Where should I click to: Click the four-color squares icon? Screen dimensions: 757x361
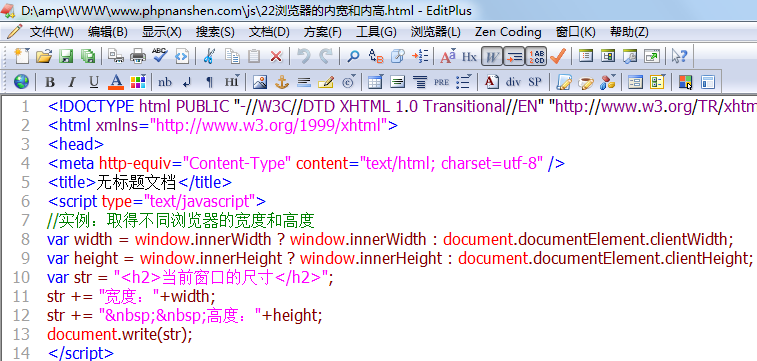pyautogui.click(x=685, y=82)
